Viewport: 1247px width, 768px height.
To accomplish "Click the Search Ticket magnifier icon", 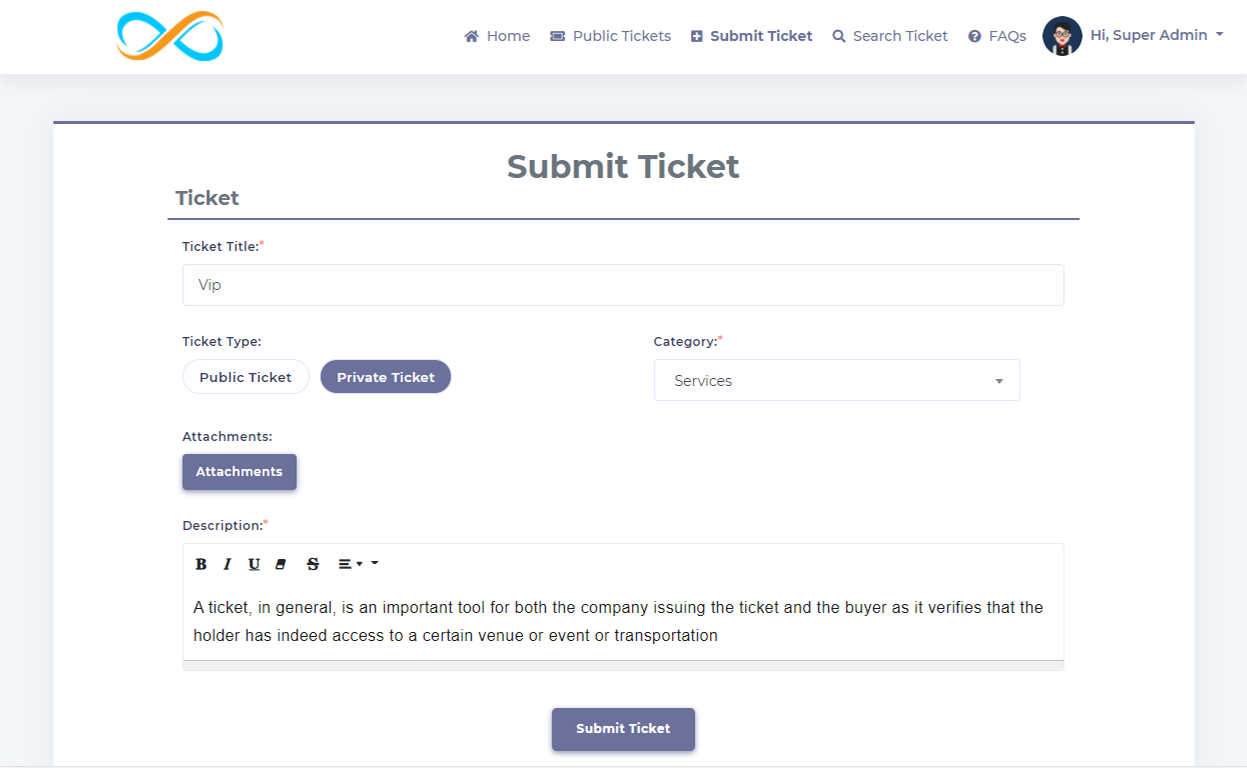I will point(838,35).
